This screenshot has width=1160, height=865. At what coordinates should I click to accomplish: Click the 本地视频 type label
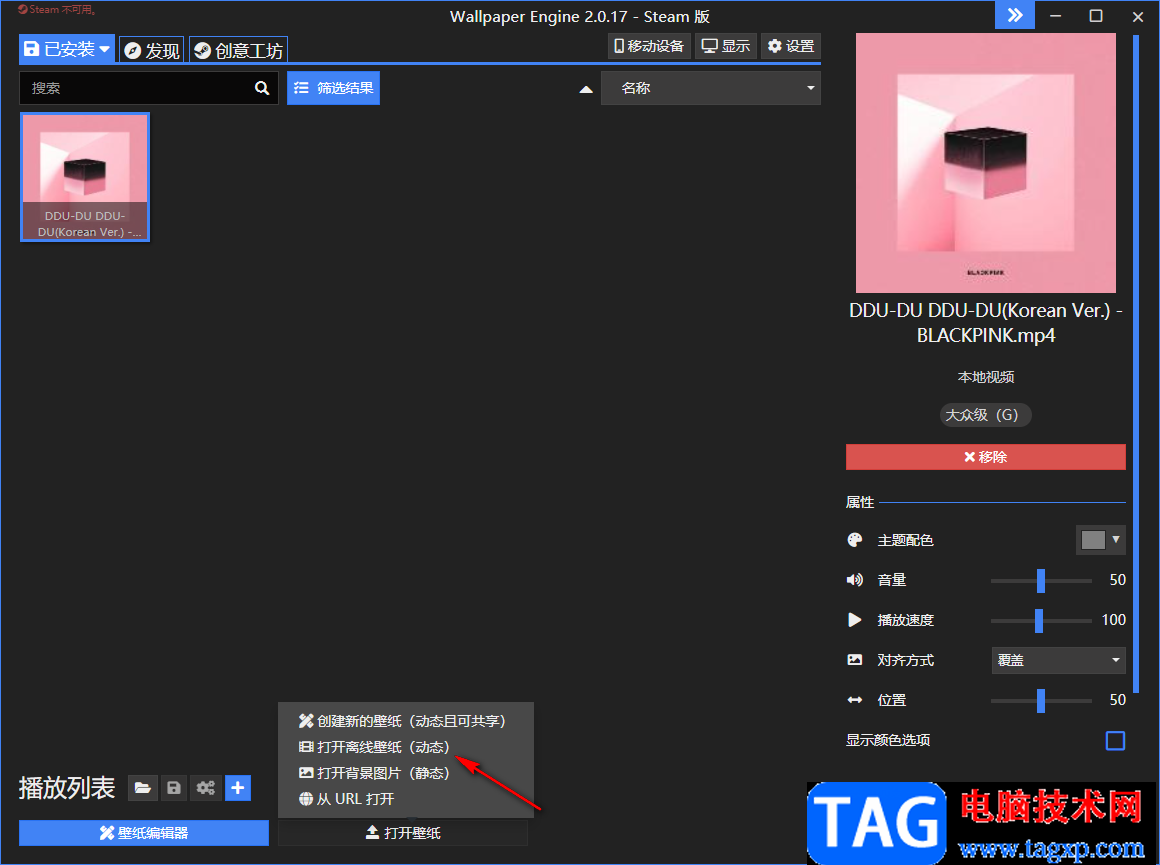point(985,377)
